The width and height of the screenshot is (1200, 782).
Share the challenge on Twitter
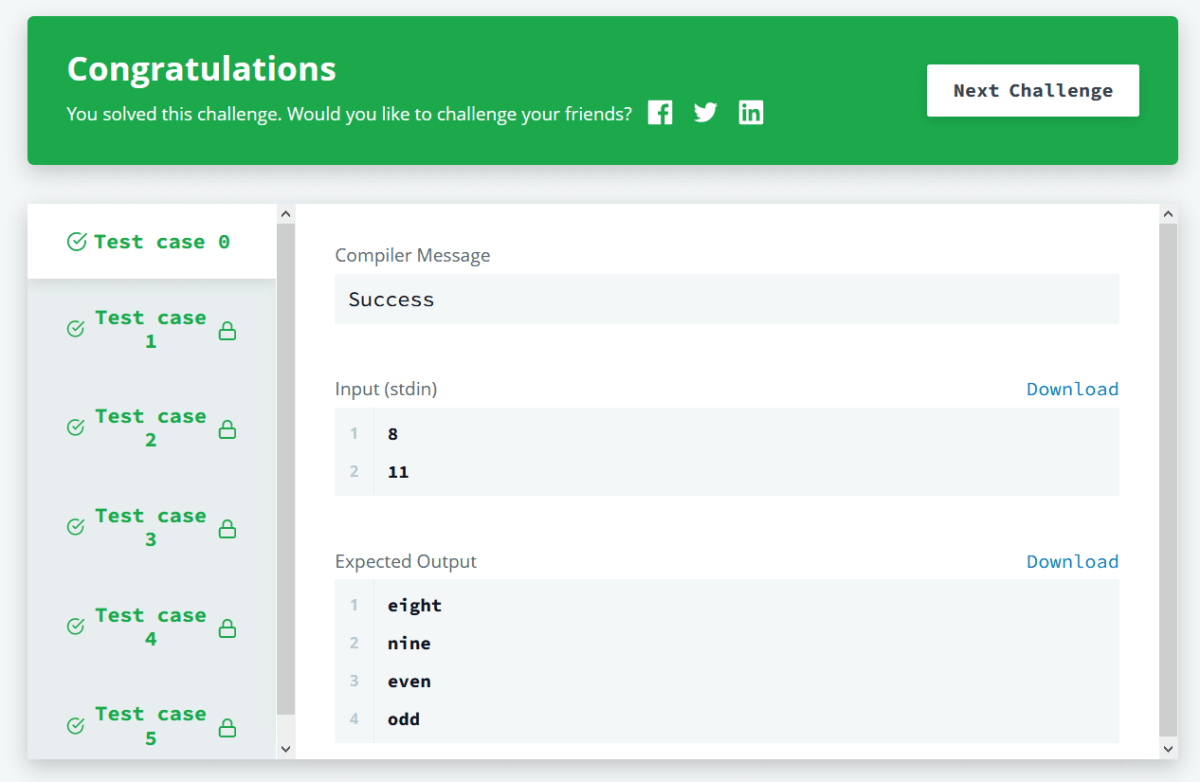tap(705, 112)
